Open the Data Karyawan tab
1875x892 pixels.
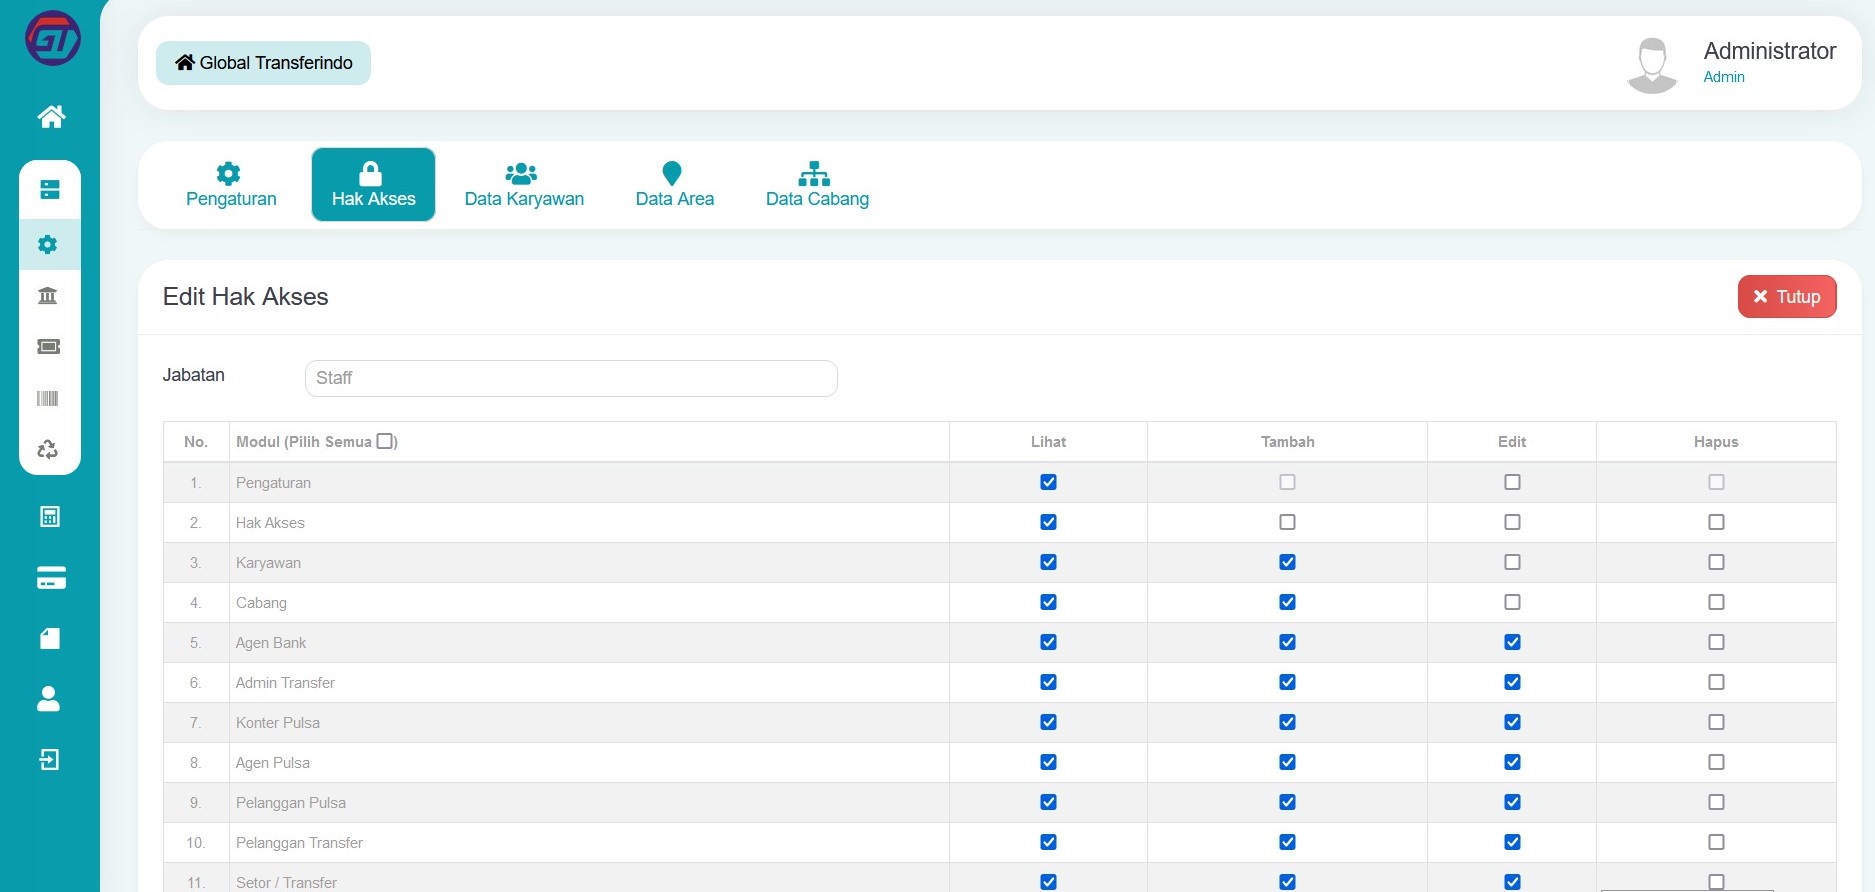click(x=524, y=185)
